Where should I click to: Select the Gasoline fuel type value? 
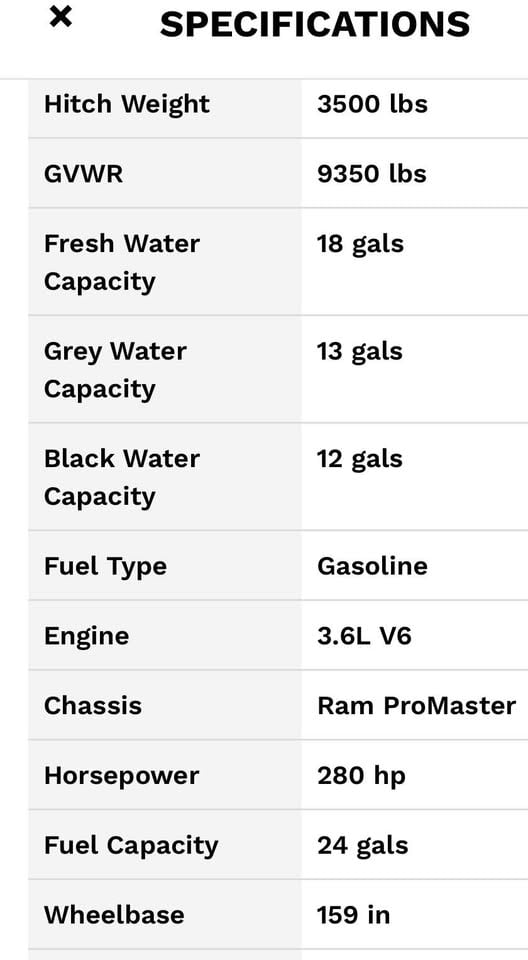click(x=372, y=566)
